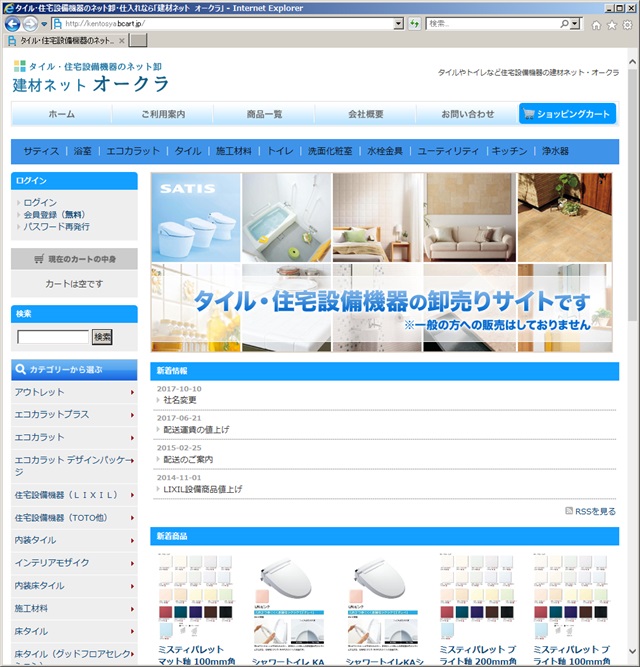640x667 pixels.
Task: Click the address bar URL field
Action: click(x=228, y=24)
